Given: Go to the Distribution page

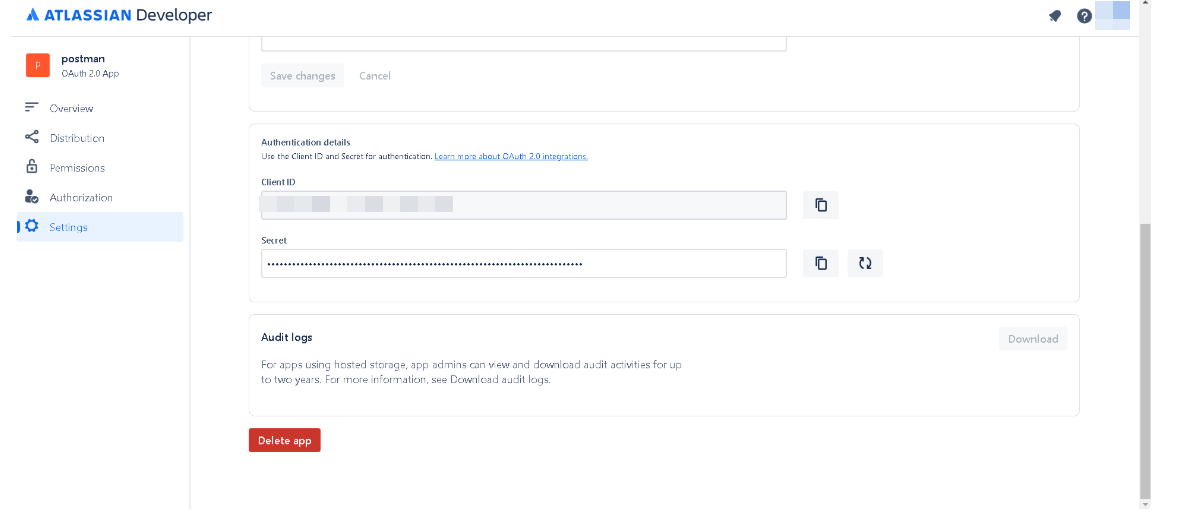Looking at the screenshot, I should click(x=77, y=138).
